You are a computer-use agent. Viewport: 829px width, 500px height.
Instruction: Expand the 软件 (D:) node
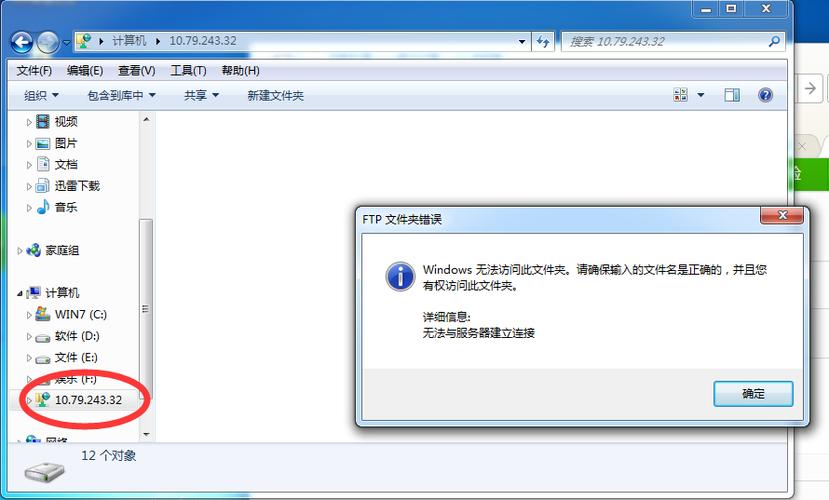point(29,337)
